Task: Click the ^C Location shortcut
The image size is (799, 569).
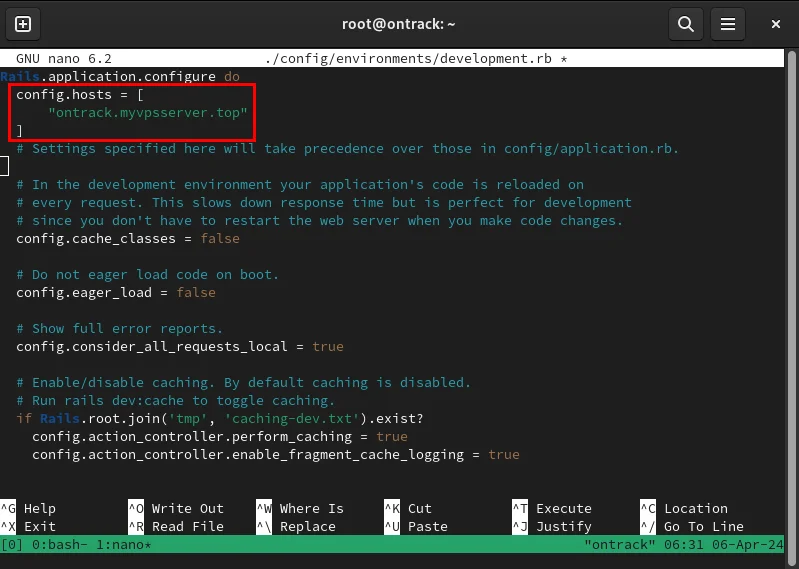Action: tap(684, 508)
